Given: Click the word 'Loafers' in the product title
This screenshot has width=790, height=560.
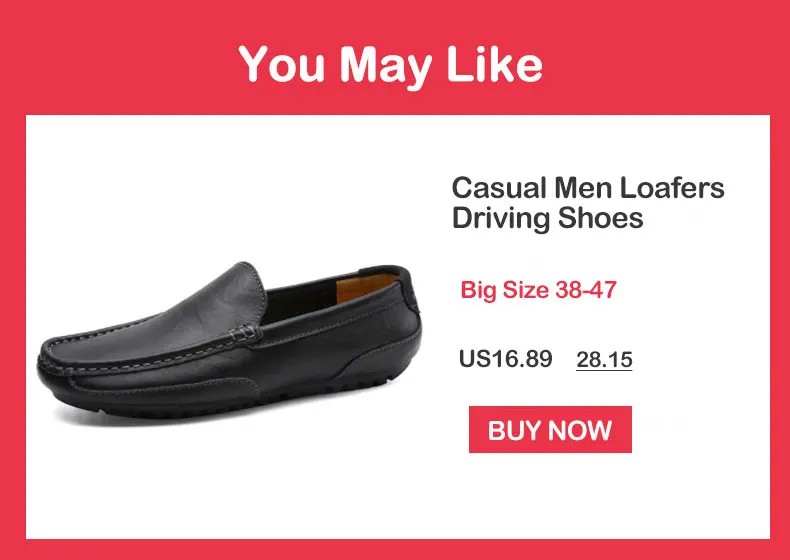Looking at the screenshot, I should (x=672, y=188).
